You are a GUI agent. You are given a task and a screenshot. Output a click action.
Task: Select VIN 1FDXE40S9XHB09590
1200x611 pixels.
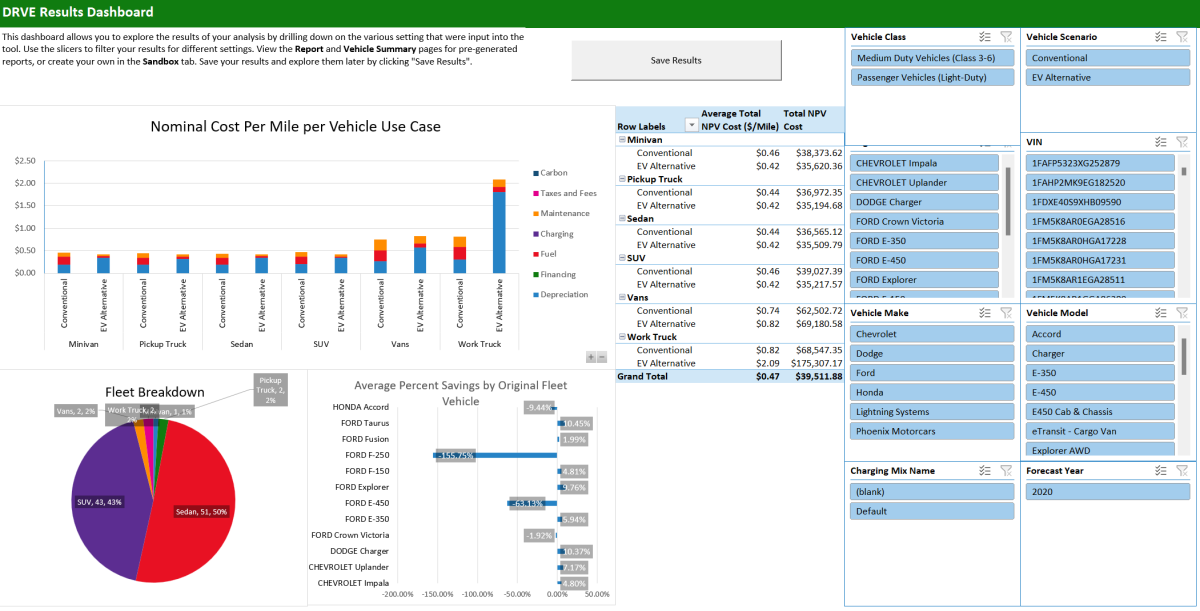[x=1100, y=202]
